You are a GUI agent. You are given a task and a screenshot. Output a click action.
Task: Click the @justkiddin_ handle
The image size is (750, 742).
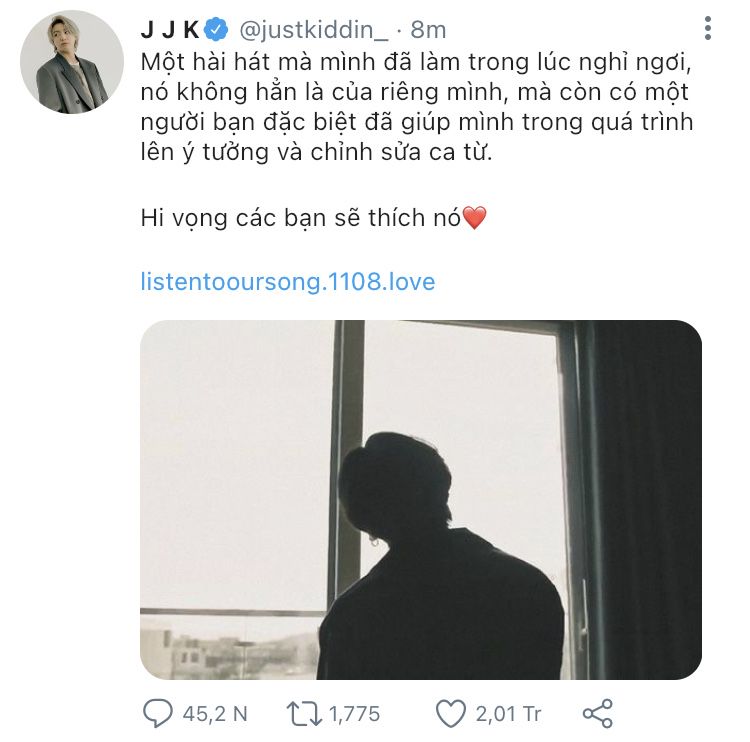[314, 30]
